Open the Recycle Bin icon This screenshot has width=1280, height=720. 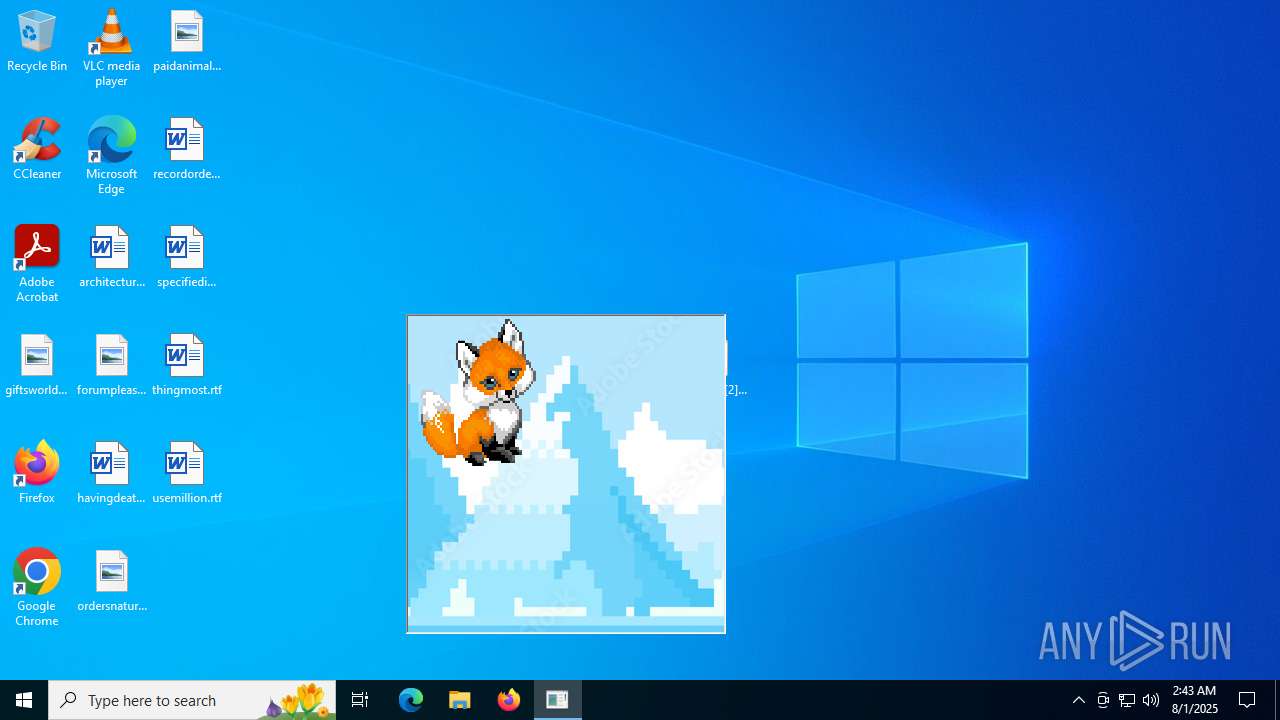(x=37, y=41)
